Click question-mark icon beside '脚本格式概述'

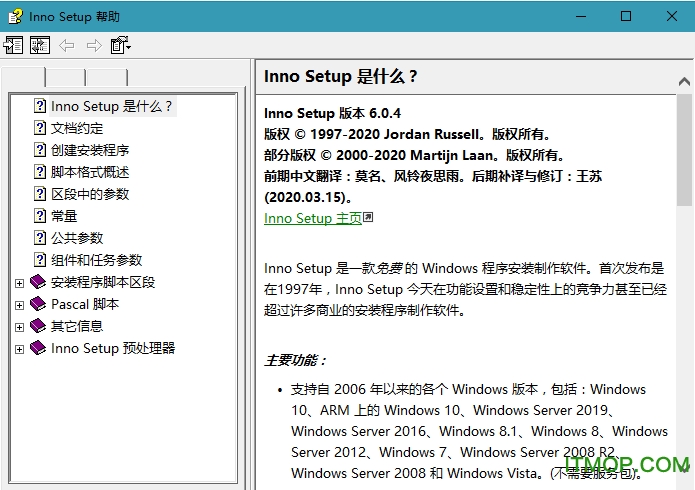(x=40, y=172)
